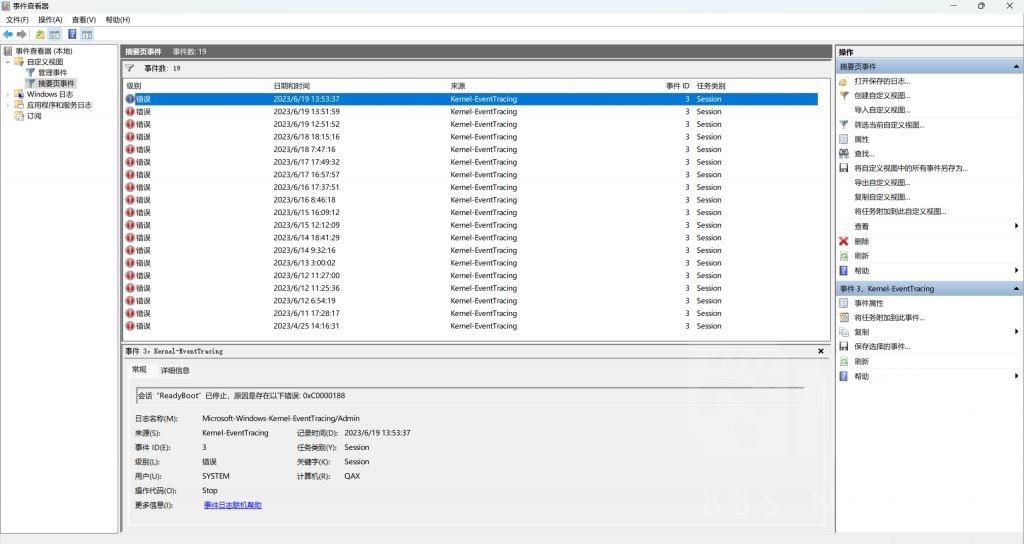Viewport: 1024px width, 544px height.
Task: Open the 复制 submenu arrow
Action: [1016, 332]
